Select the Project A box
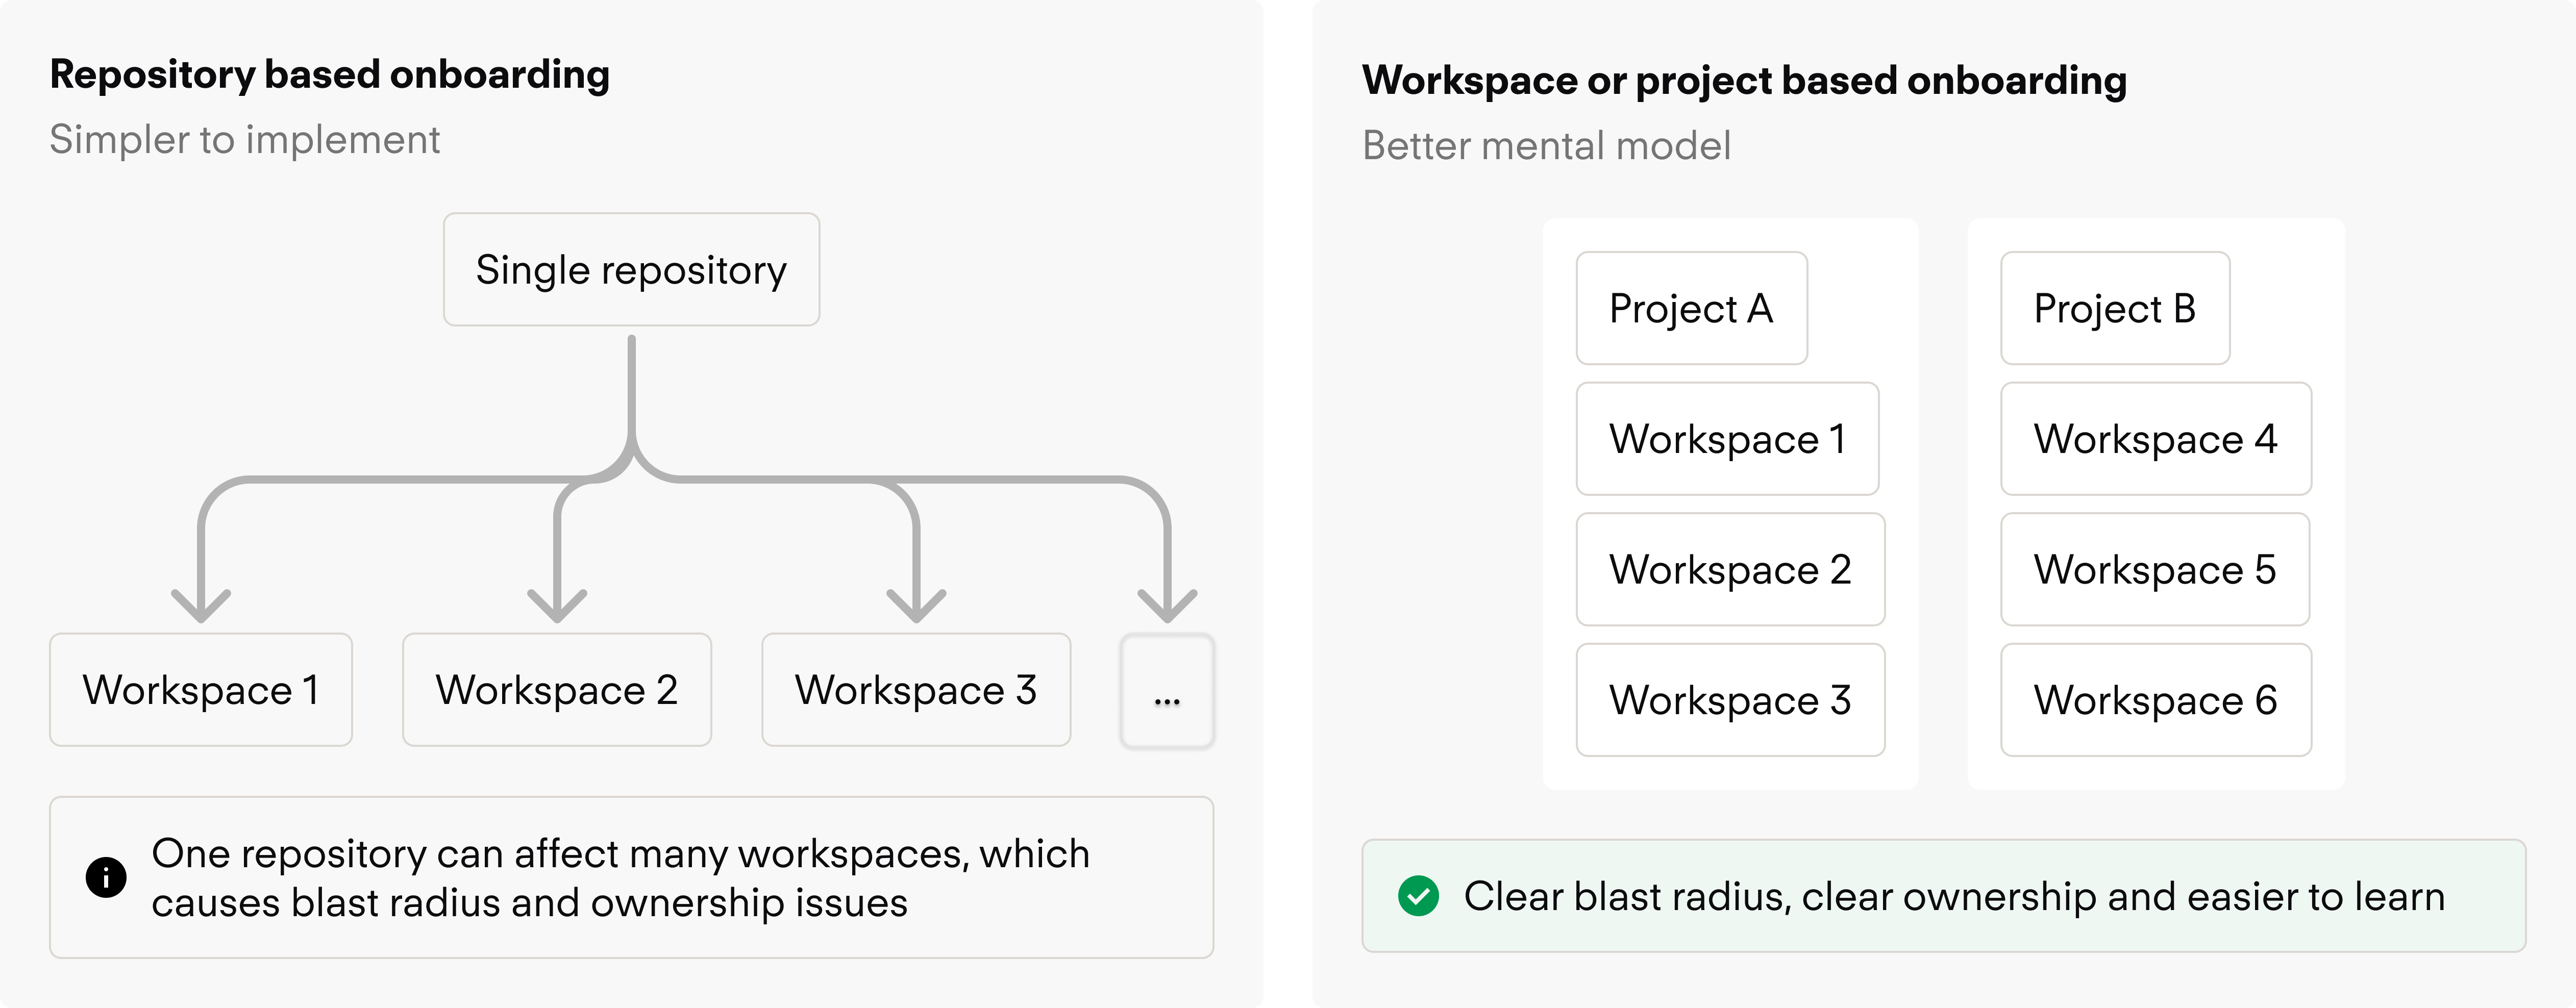Image resolution: width=2576 pixels, height=1008 pixels. click(x=1691, y=308)
